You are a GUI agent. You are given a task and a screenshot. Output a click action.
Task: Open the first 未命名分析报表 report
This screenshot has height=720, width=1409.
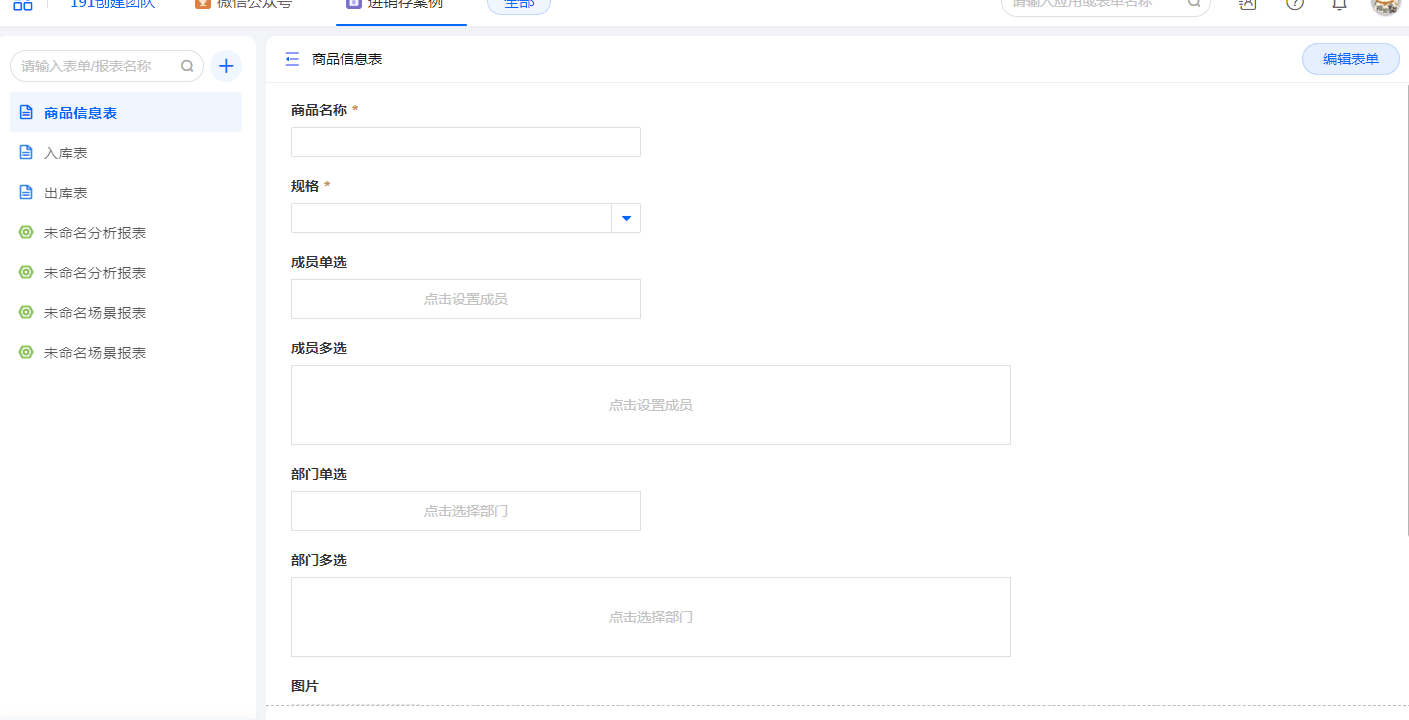point(95,233)
